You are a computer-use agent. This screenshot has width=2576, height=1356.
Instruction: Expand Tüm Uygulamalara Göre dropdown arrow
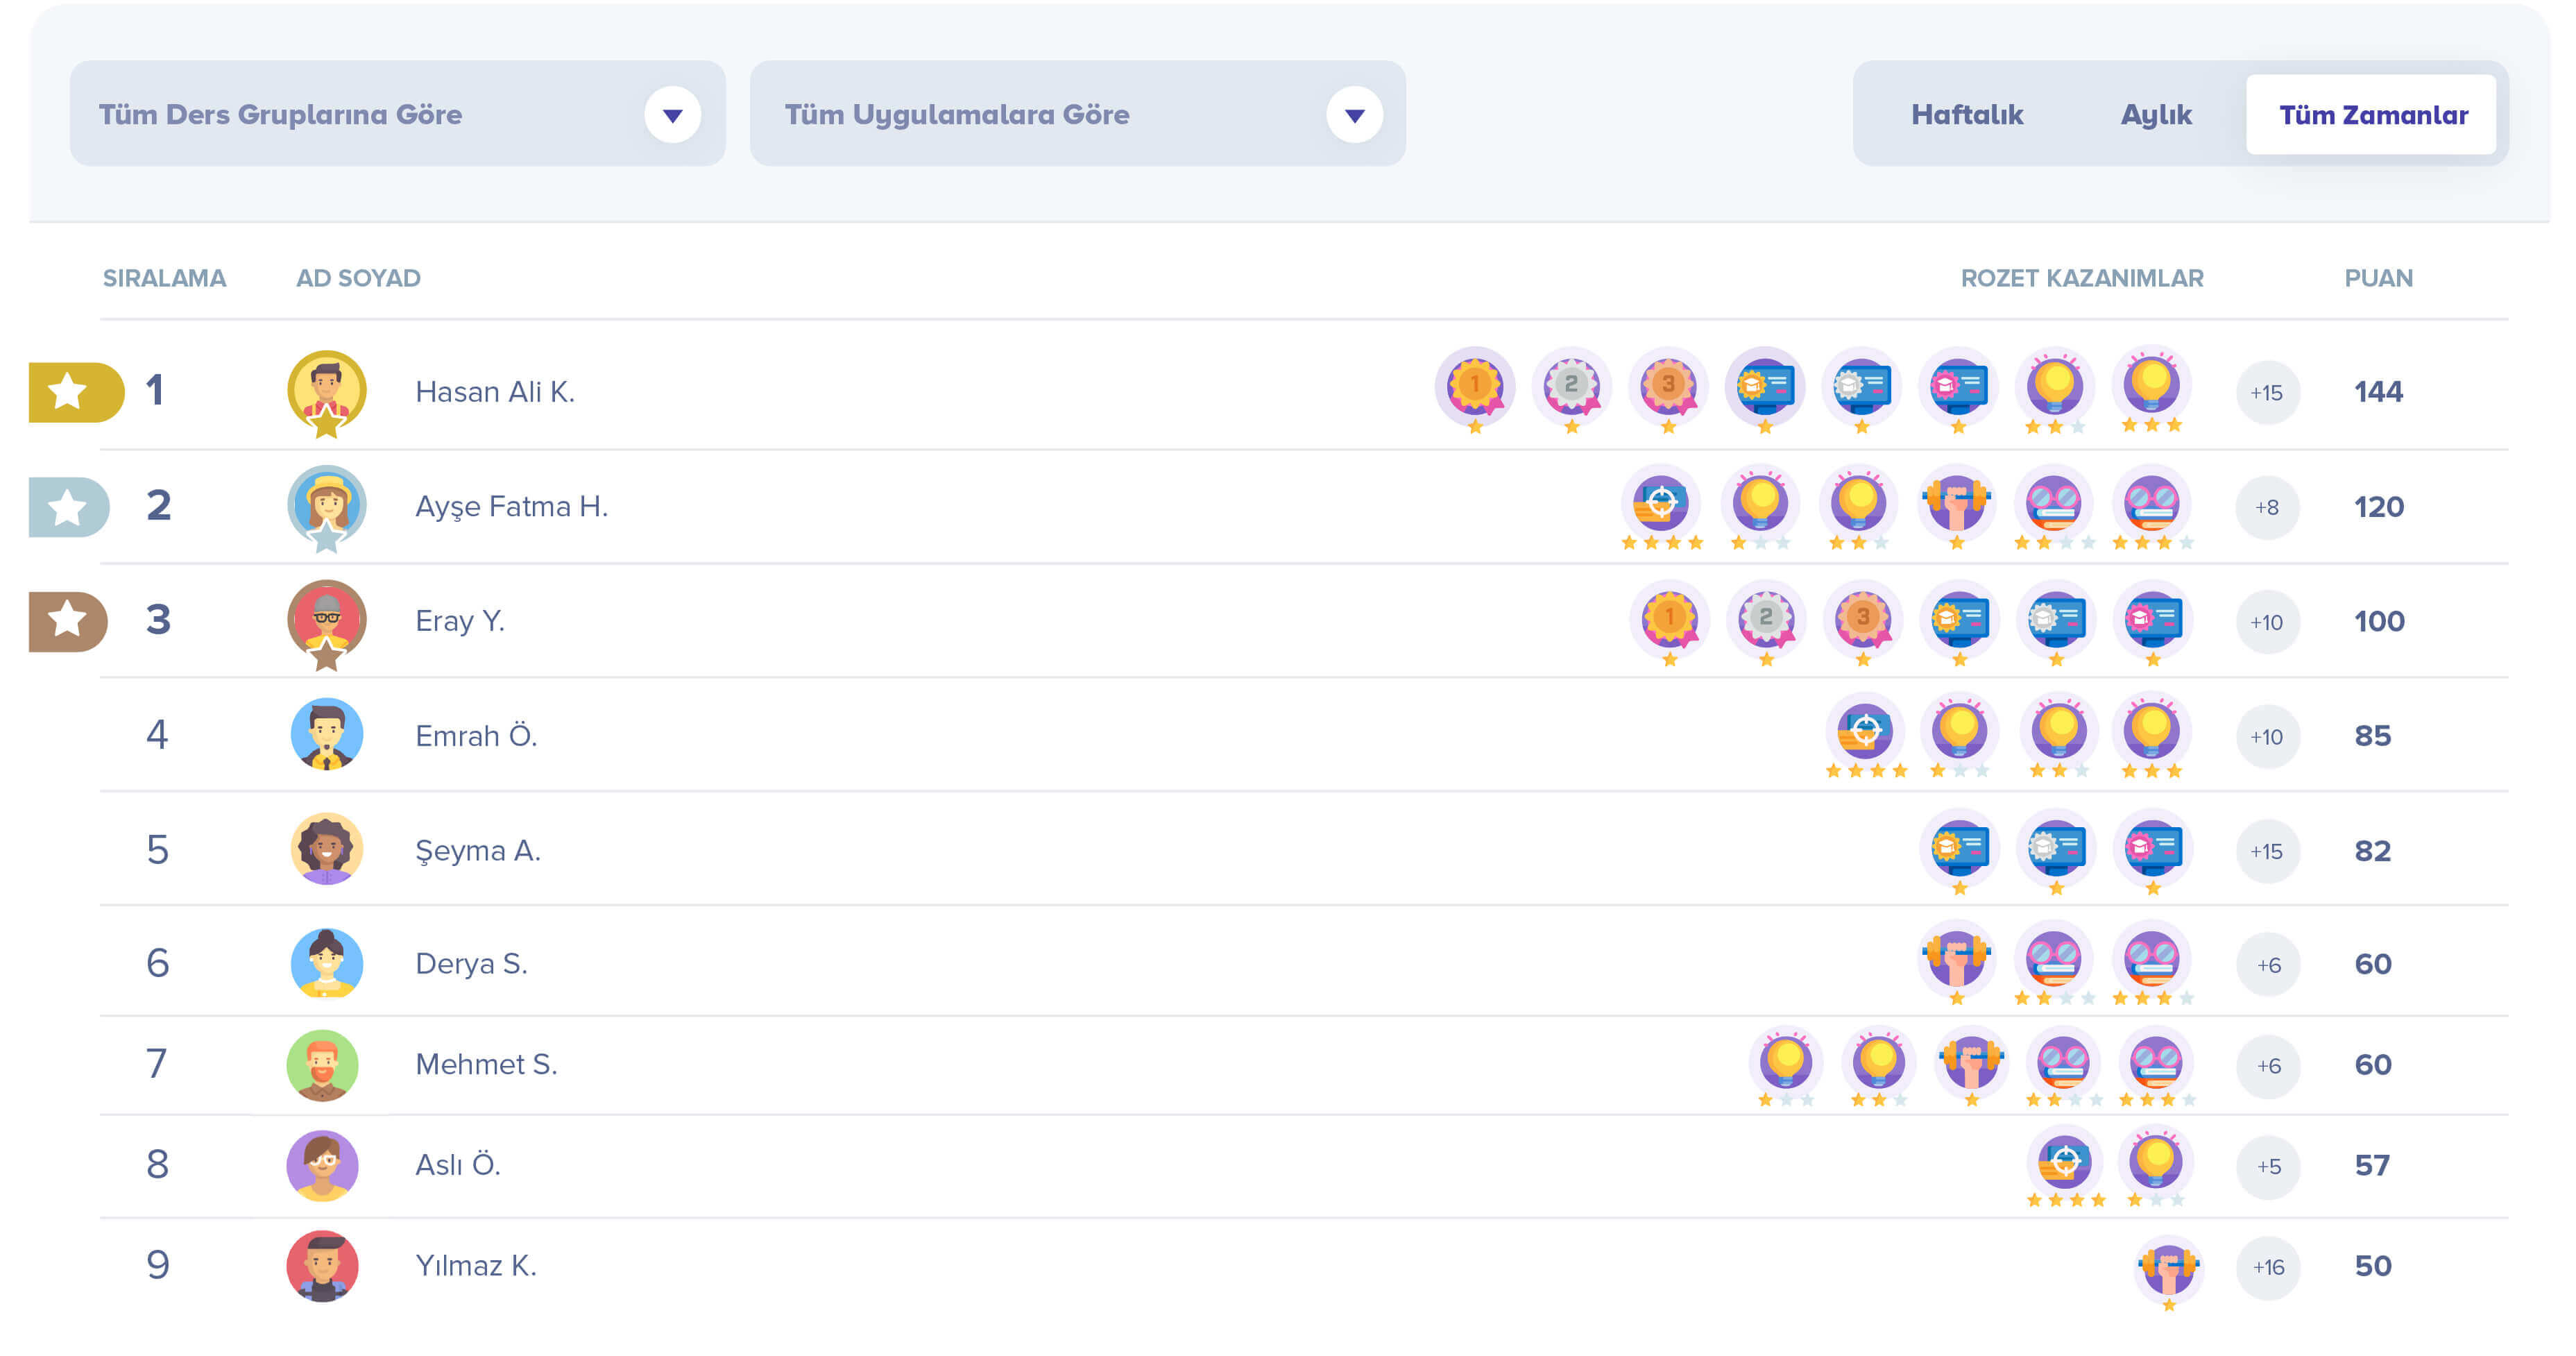point(1354,115)
